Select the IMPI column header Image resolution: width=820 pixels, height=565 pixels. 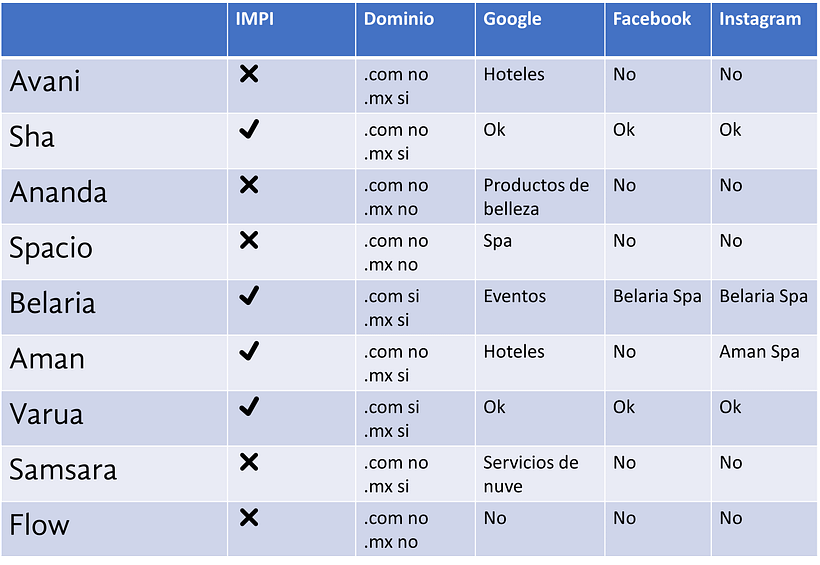point(291,29)
